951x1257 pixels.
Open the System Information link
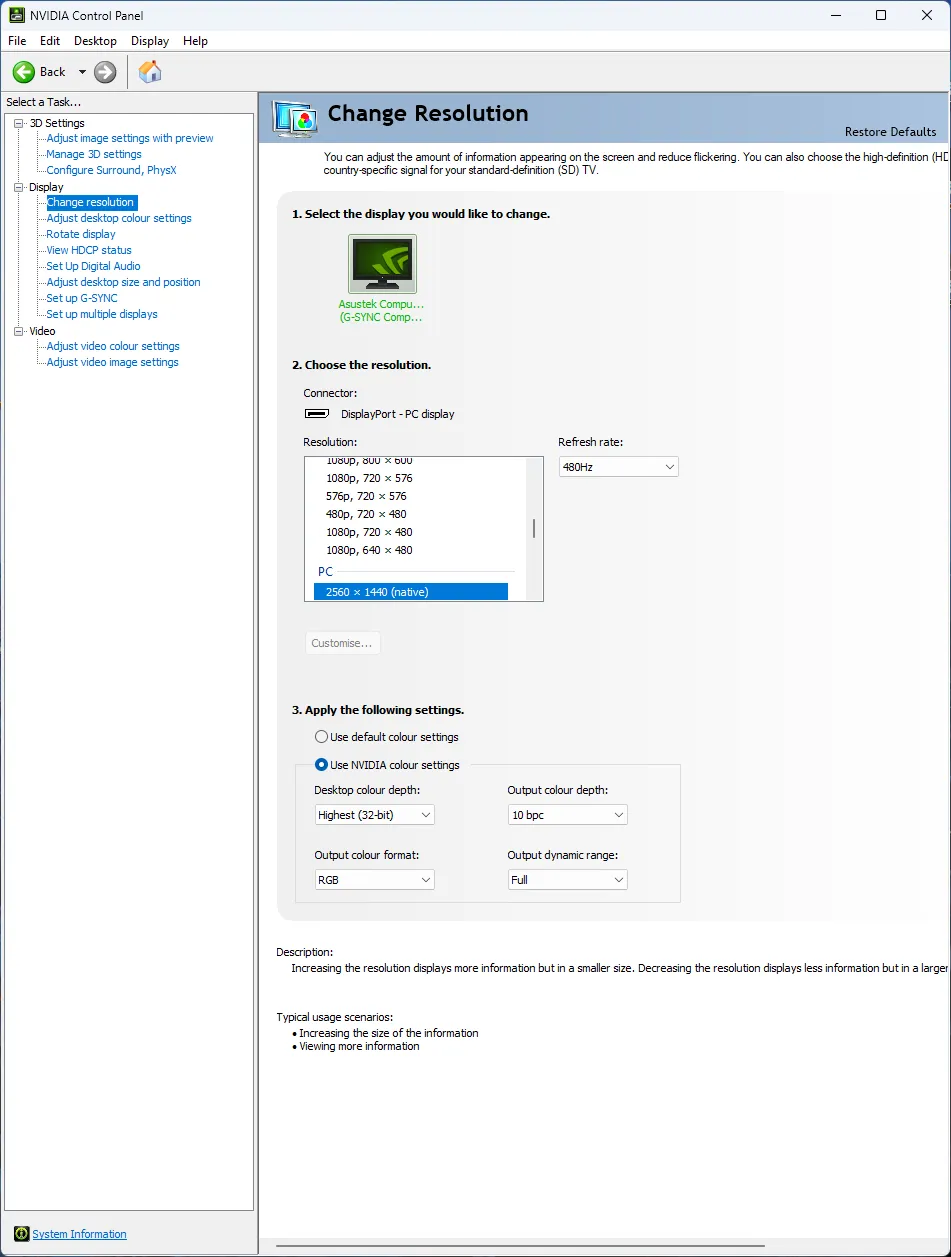click(x=79, y=1234)
